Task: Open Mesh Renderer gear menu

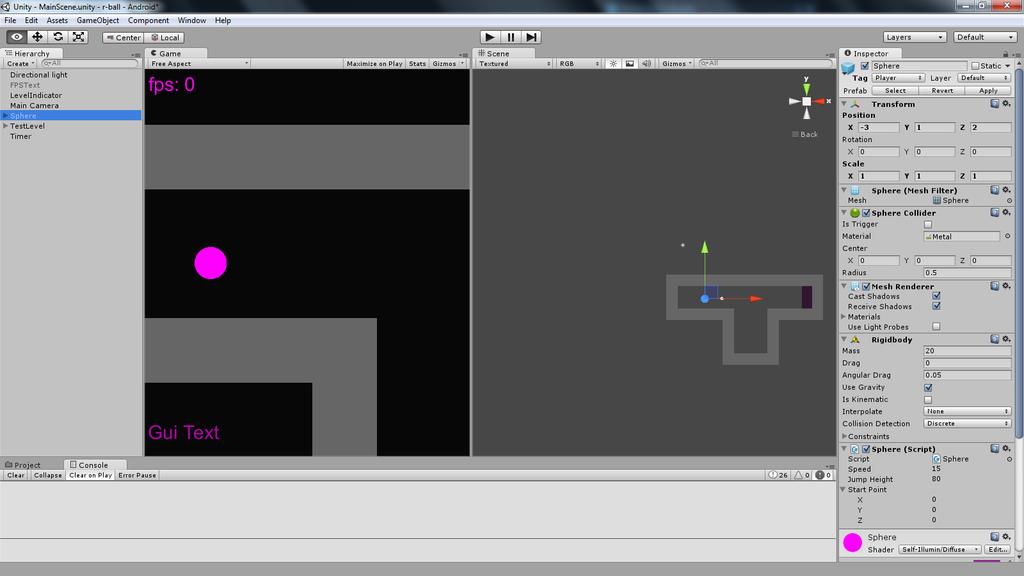Action: 1006,286
